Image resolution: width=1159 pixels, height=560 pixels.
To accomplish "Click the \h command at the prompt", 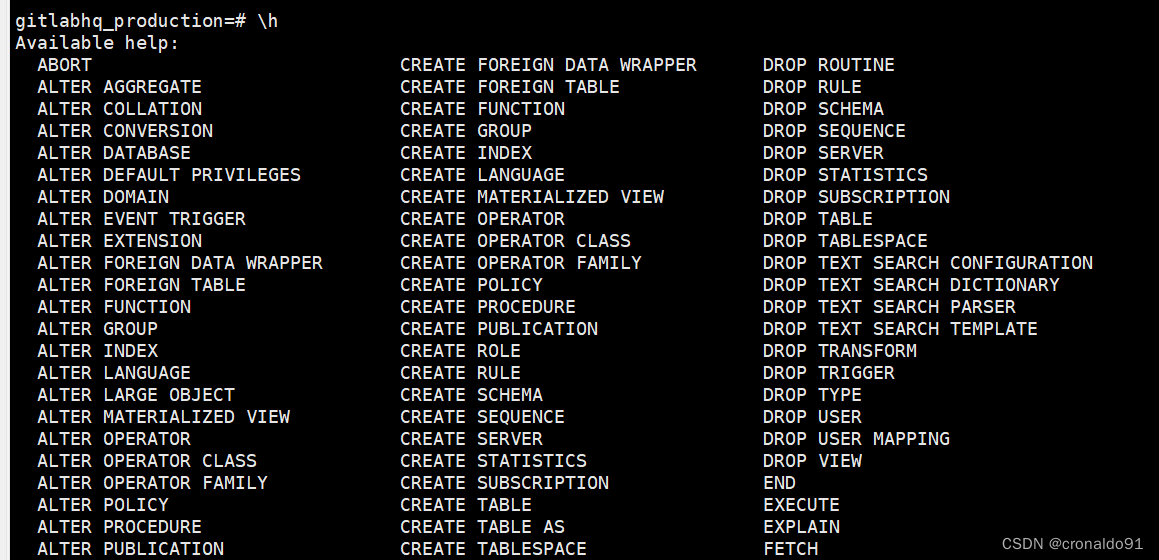I will 268,21.
